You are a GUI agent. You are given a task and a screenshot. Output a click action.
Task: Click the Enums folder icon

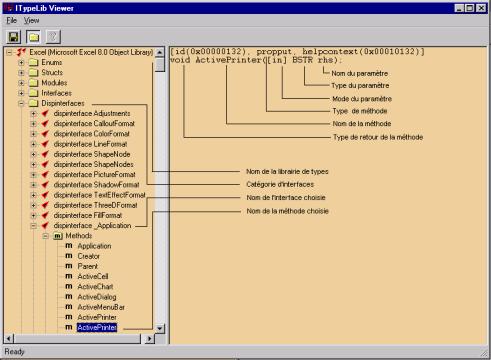tap(33, 63)
